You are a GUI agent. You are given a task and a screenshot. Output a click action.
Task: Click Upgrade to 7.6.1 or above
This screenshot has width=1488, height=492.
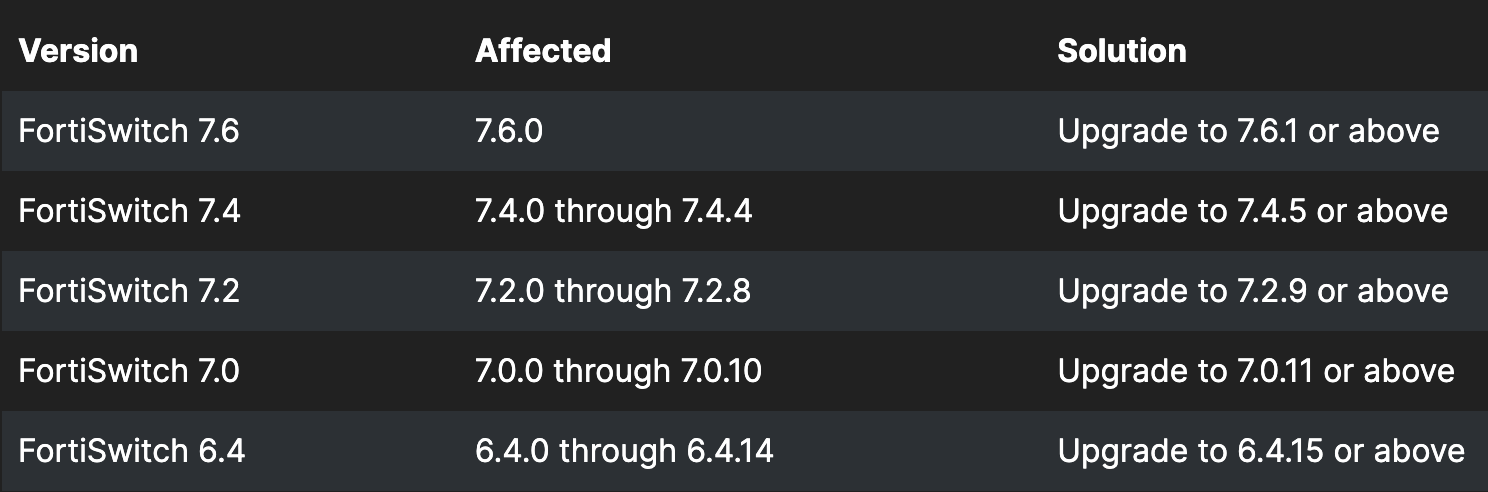(1248, 131)
